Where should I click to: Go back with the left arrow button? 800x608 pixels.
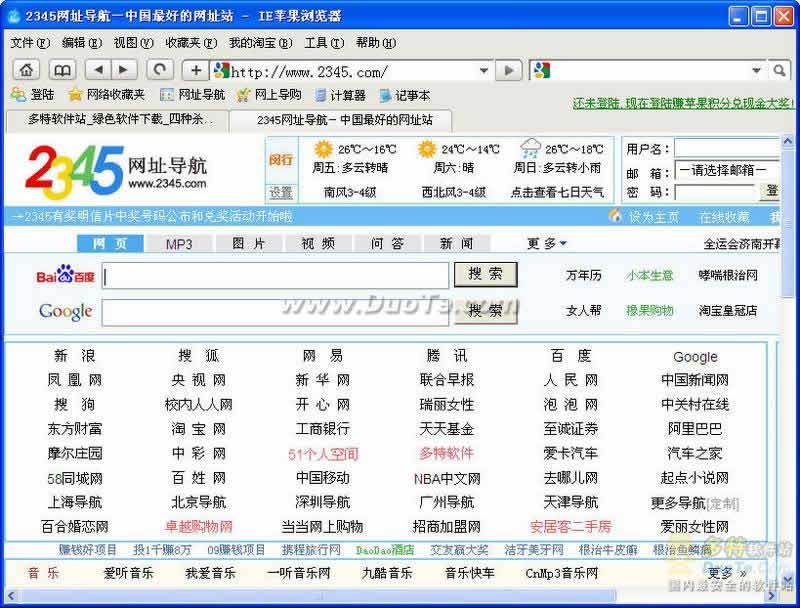98,70
